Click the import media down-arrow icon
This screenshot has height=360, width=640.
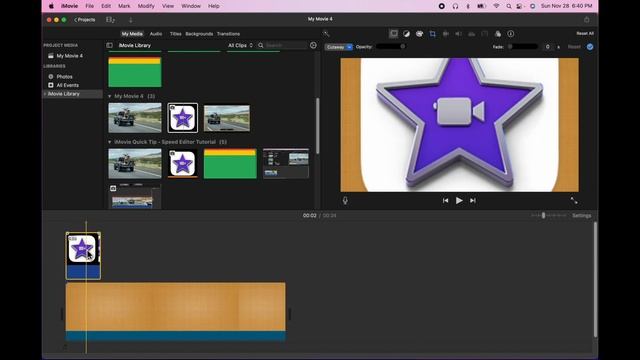131,20
